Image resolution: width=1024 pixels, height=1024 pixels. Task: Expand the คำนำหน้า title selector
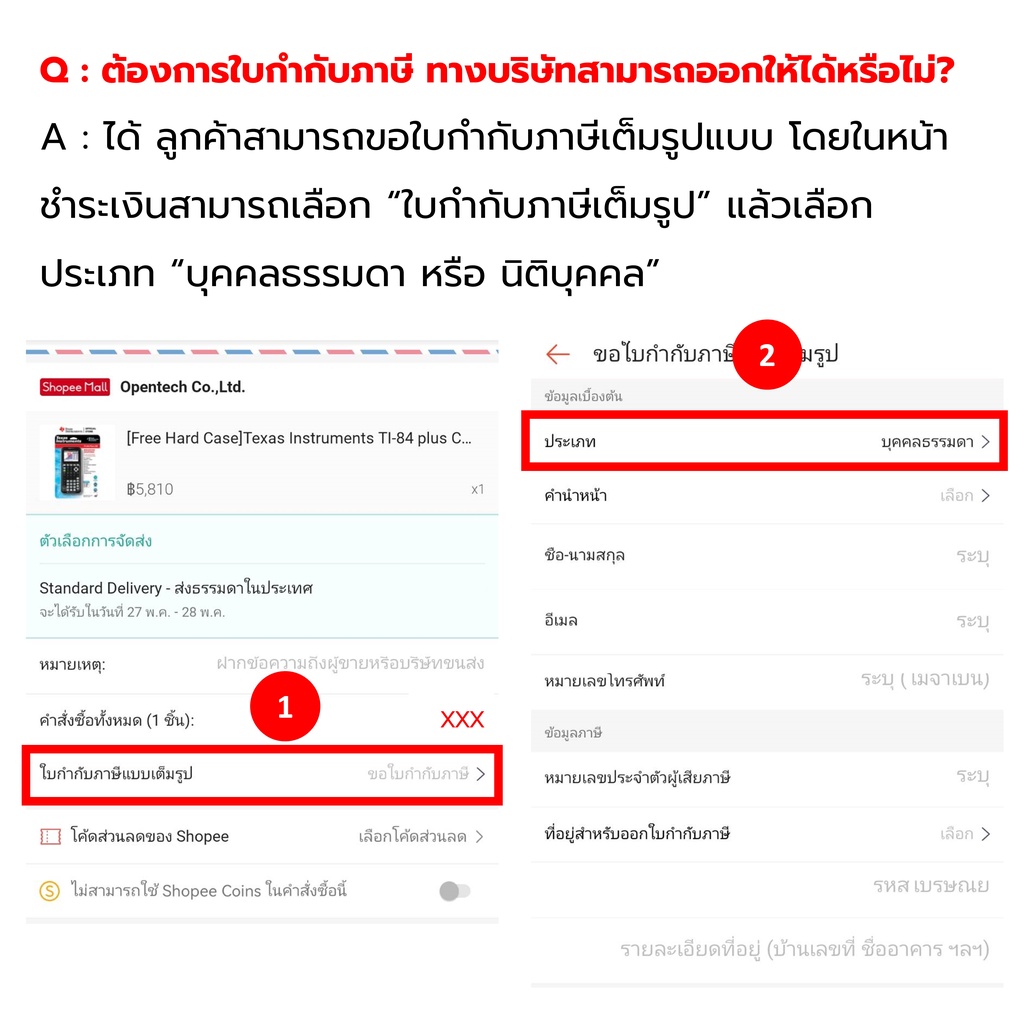[x=767, y=496]
